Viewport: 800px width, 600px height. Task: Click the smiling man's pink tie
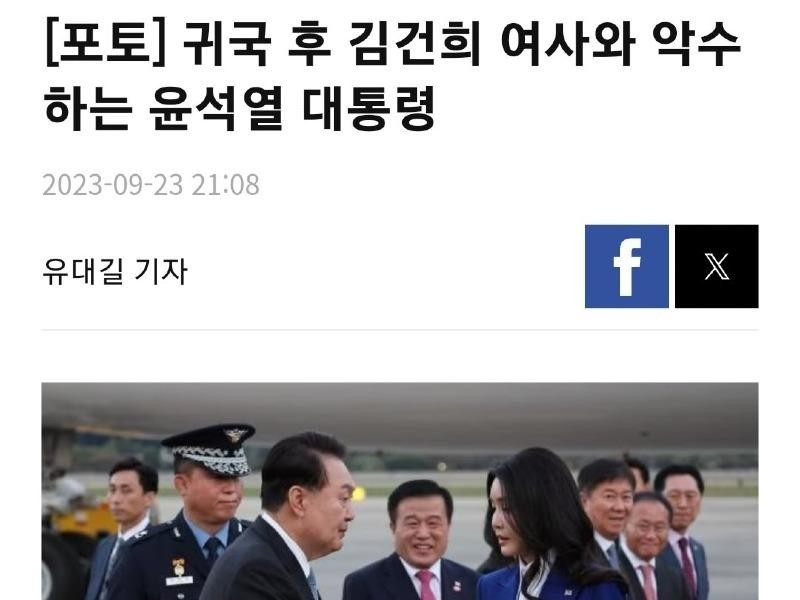425,585
